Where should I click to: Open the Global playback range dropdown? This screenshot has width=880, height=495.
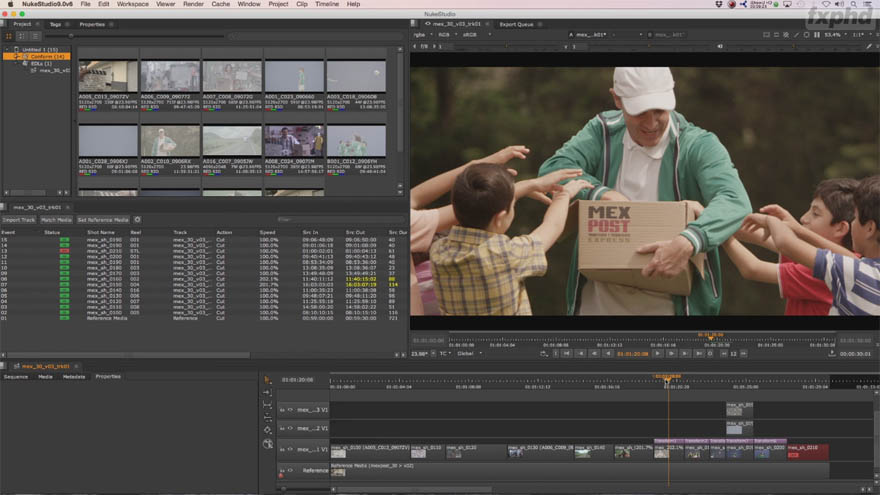click(x=469, y=354)
